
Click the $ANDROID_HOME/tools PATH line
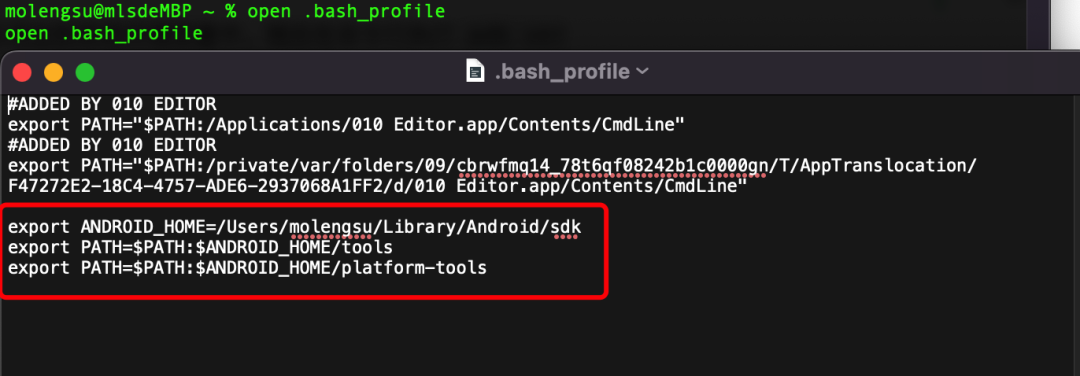point(200,247)
